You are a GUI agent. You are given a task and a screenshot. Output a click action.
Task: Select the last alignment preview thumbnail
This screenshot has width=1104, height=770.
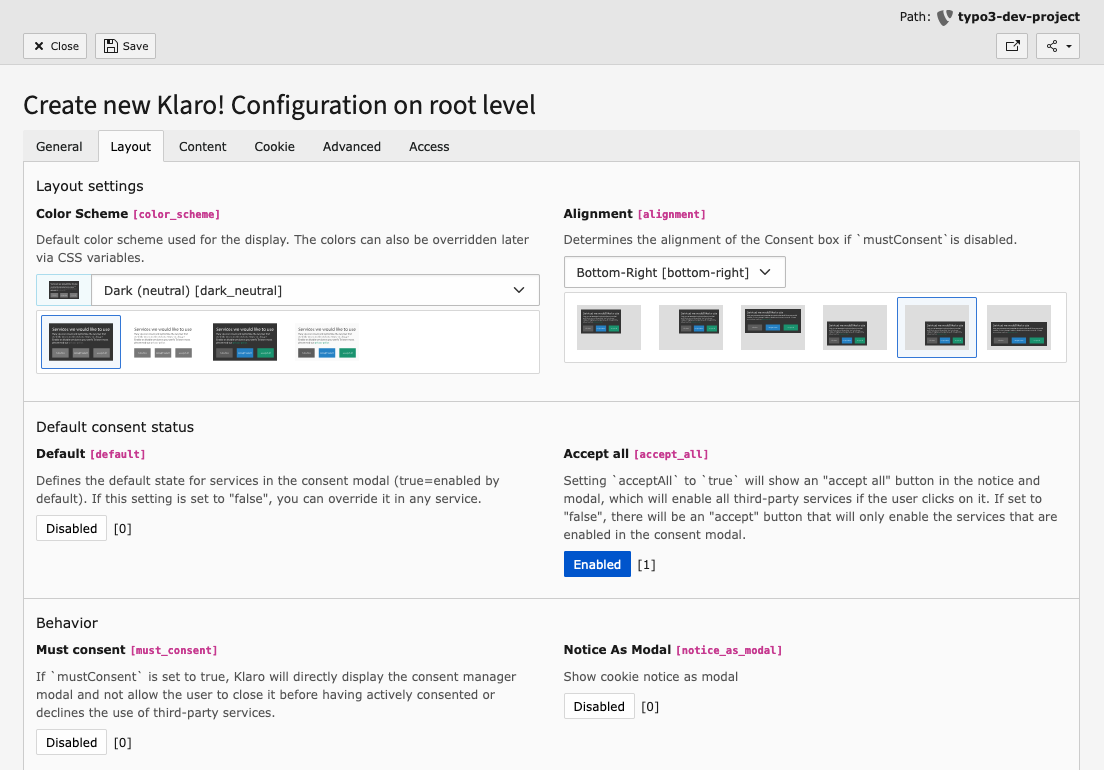click(1019, 327)
